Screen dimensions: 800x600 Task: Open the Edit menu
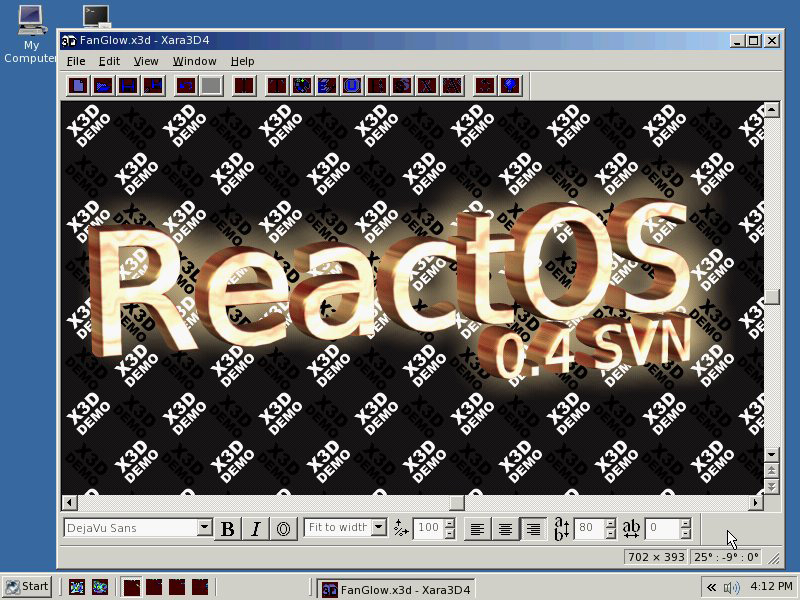(109, 61)
